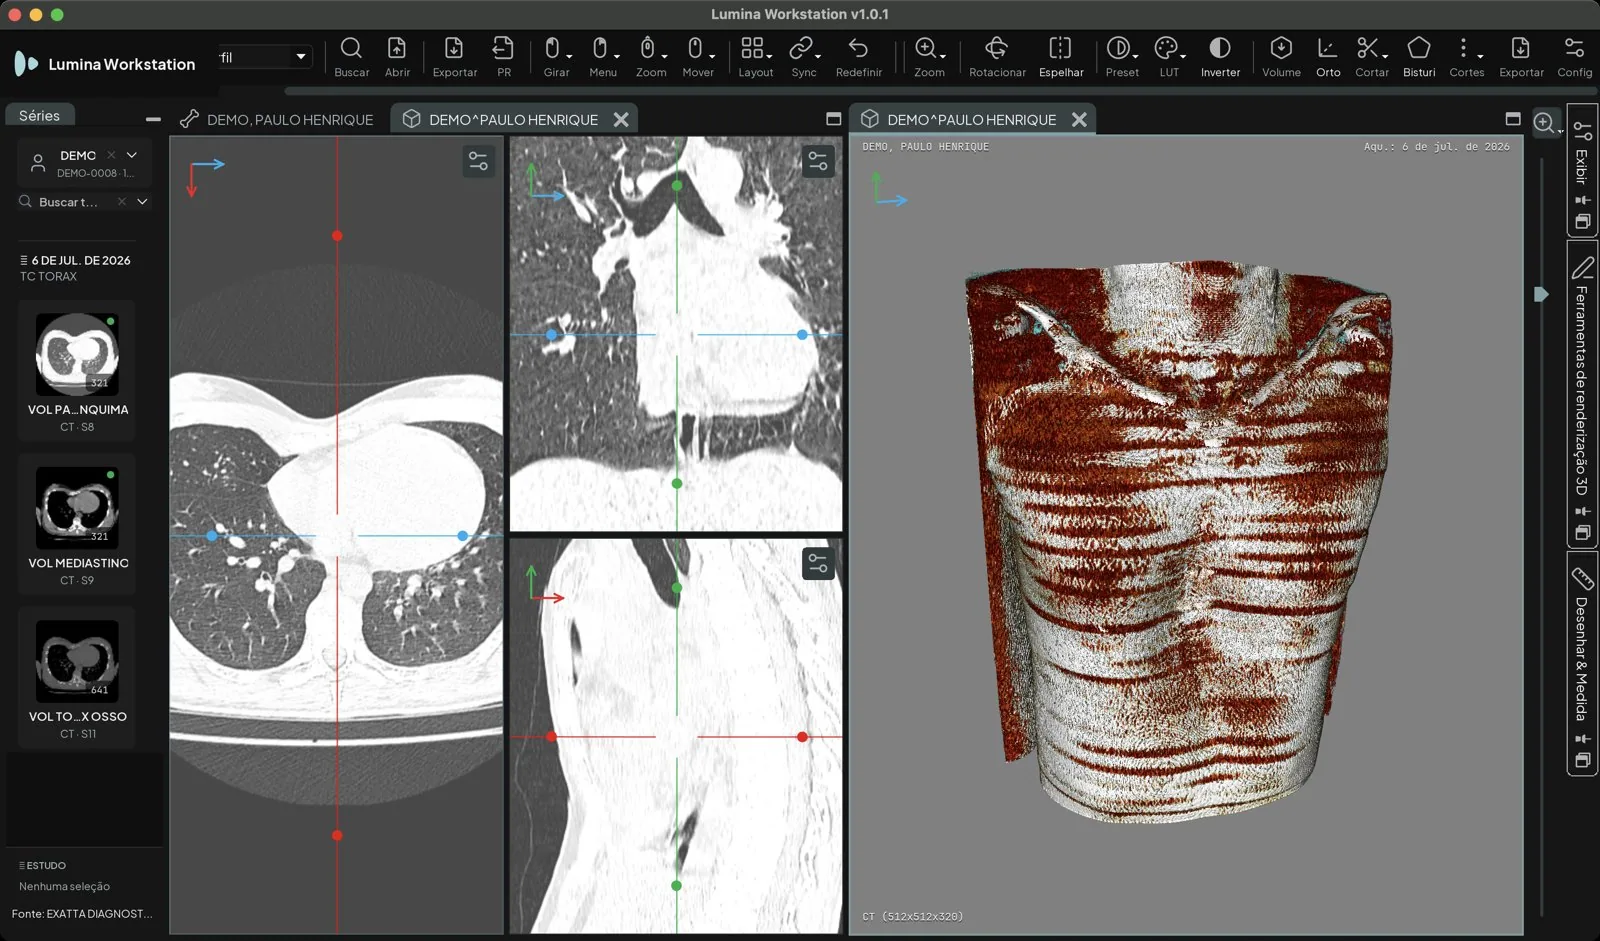The image size is (1600, 941).
Task: Open Config settings
Action: point(1574,57)
